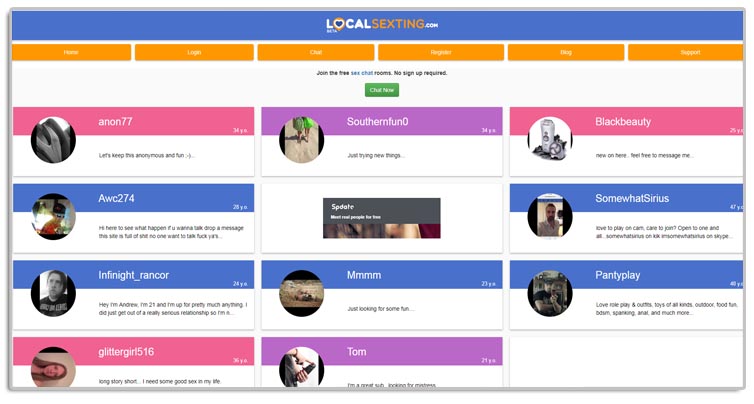The image size is (754, 404).
Task: Select the Pantyplay username heading
Action: 617,275
